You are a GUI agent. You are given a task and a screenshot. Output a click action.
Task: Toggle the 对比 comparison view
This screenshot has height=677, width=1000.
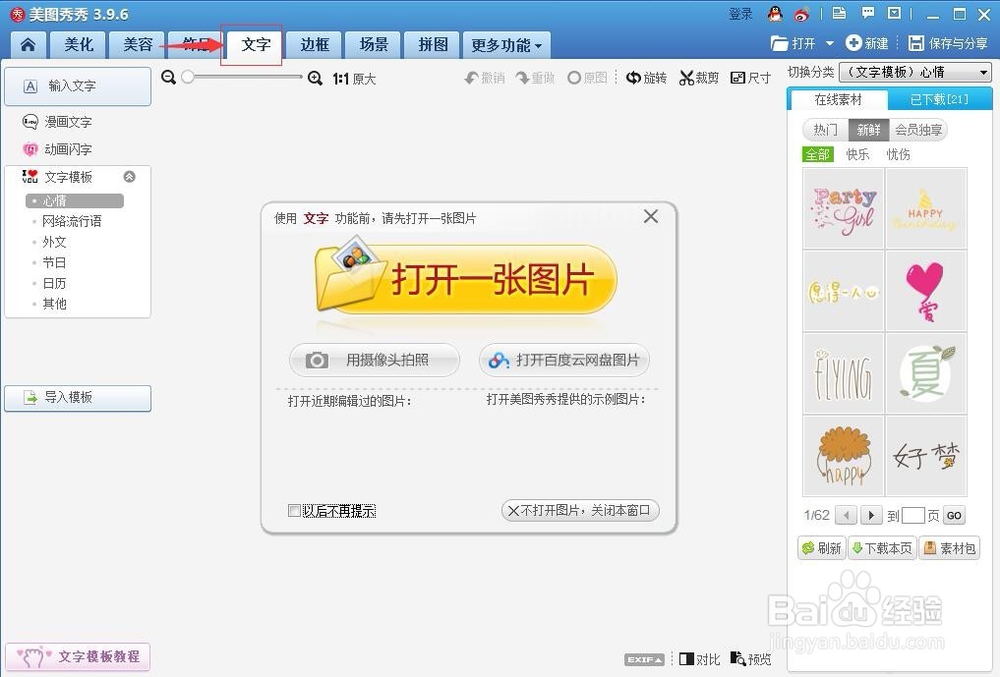coord(698,659)
